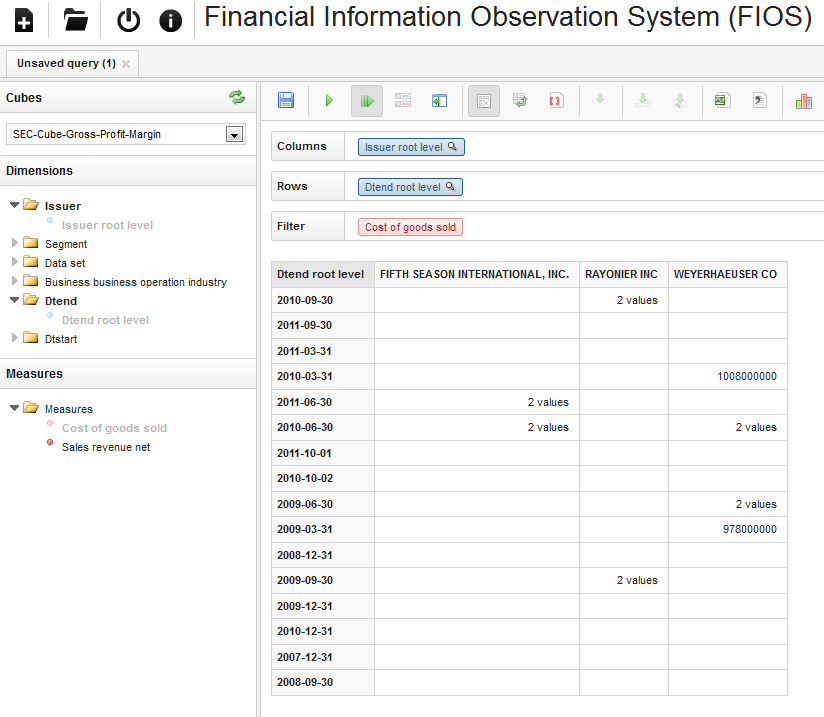Click the Issuer root level column chip
Viewport: 824px width, 717px height.
tap(411, 147)
